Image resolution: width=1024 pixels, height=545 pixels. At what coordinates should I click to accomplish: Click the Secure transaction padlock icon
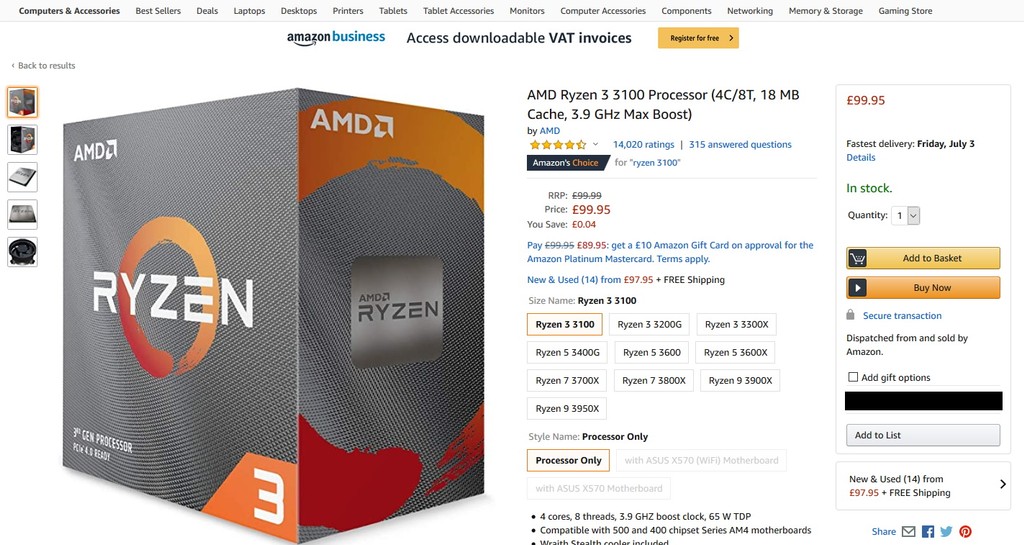pos(852,316)
